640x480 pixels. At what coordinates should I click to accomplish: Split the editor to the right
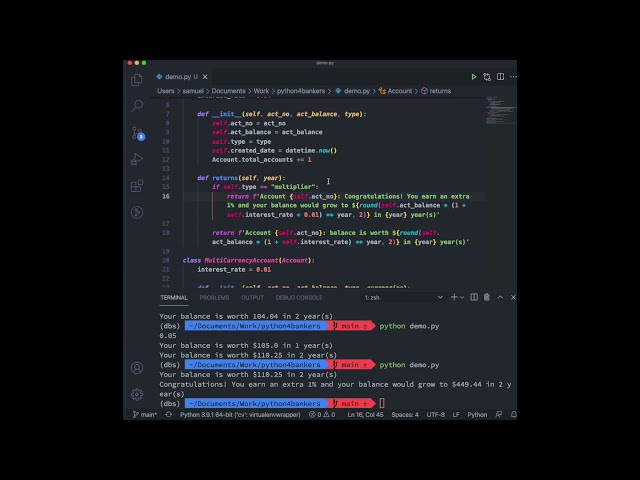tap(500, 77)
